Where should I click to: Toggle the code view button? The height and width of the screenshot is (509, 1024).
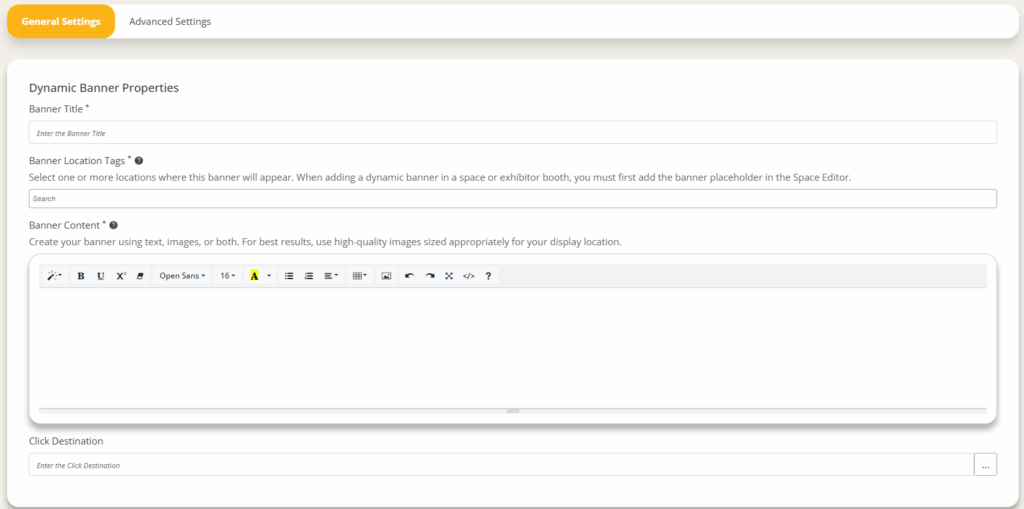coord(468,276)
